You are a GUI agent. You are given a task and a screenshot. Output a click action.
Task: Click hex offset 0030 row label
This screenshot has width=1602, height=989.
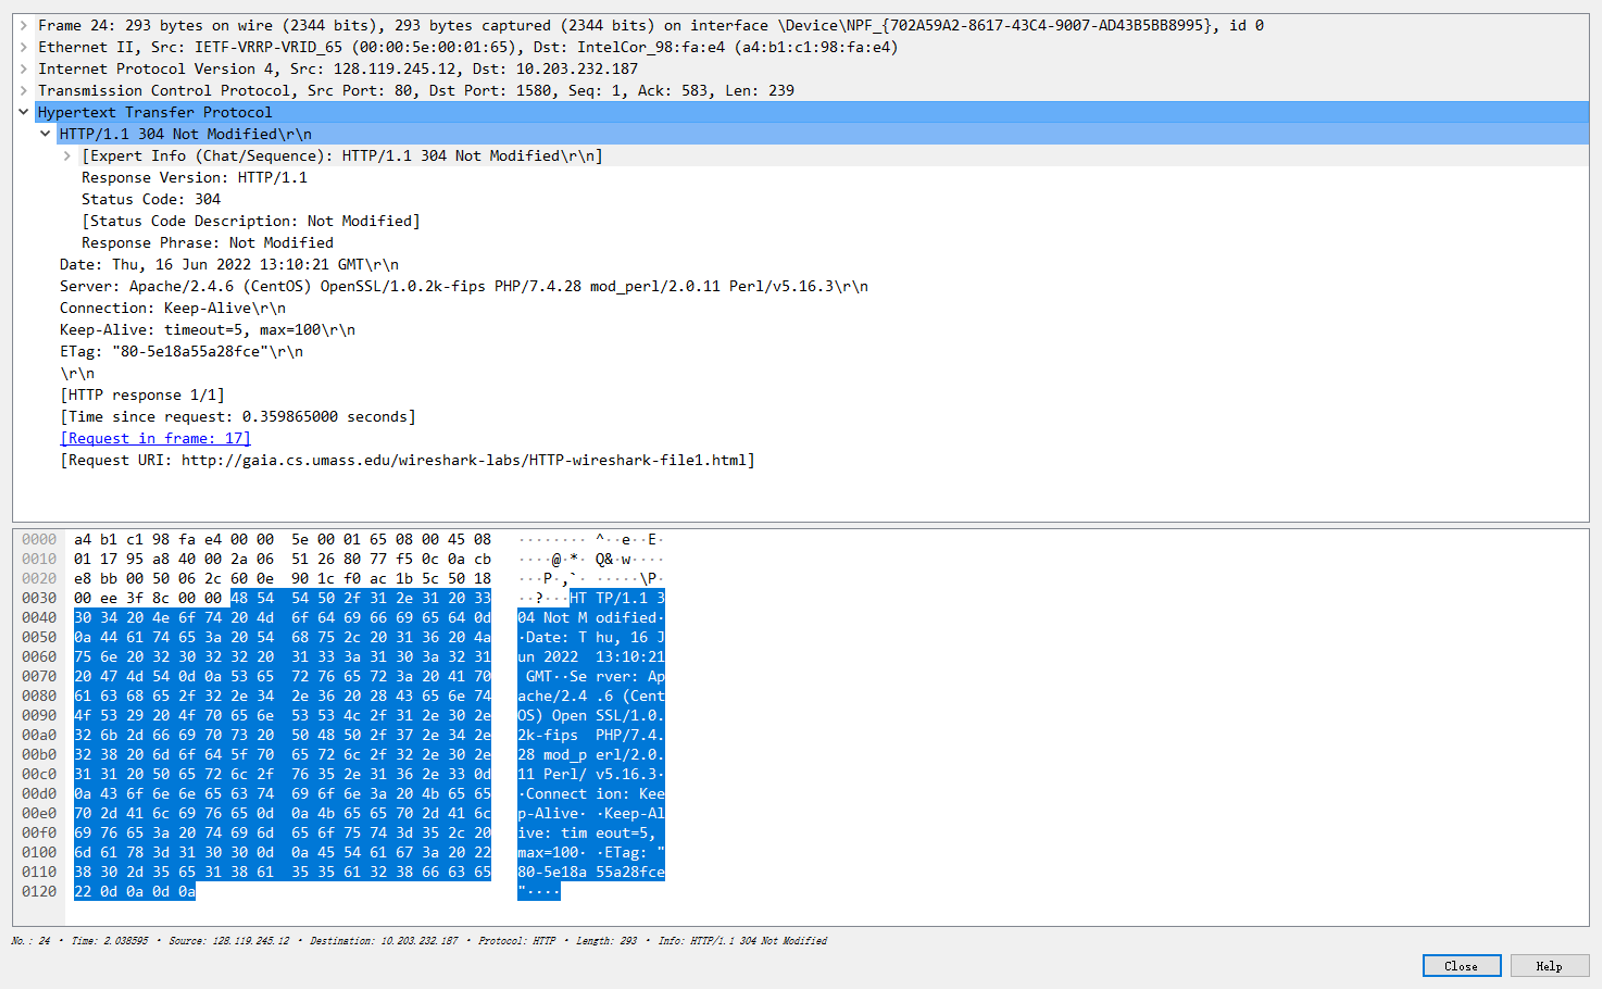[39, 598]
